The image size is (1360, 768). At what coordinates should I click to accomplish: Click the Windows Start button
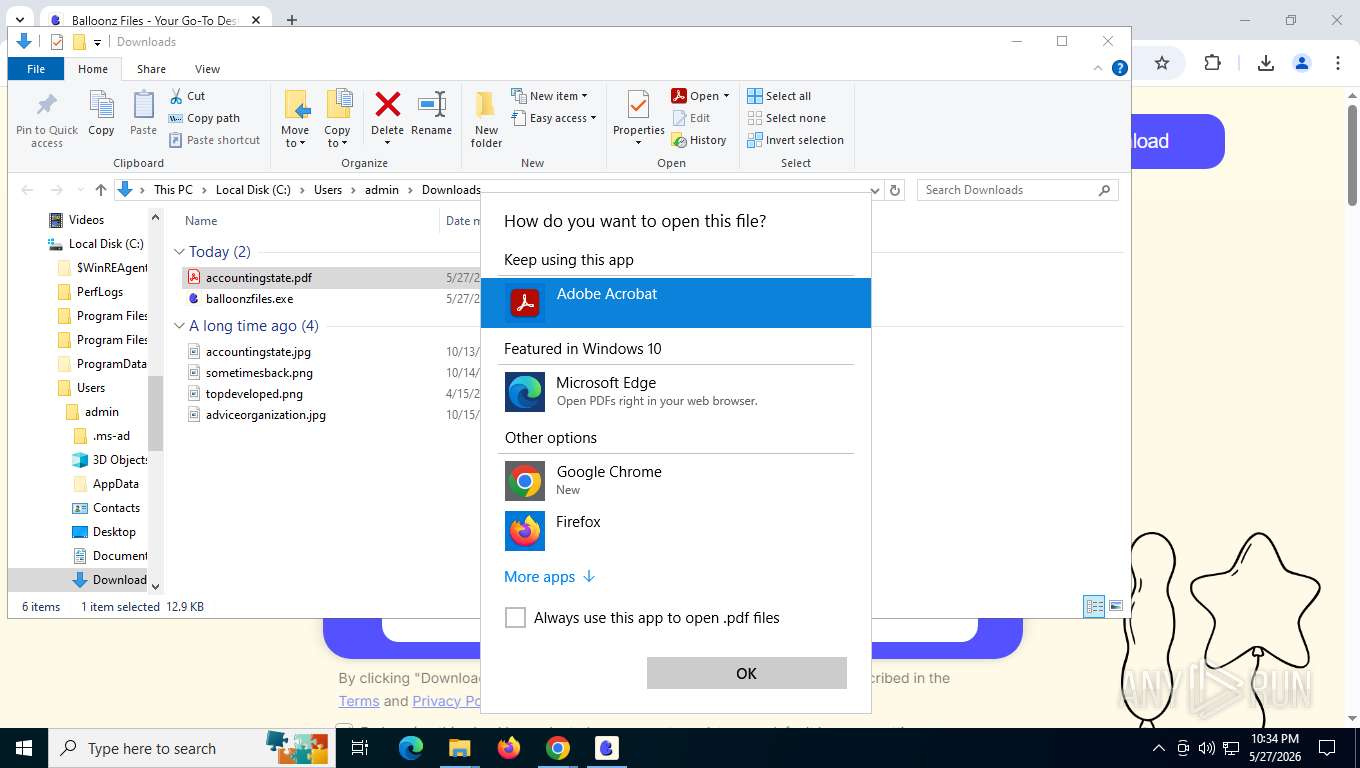(x=23, y=748)
